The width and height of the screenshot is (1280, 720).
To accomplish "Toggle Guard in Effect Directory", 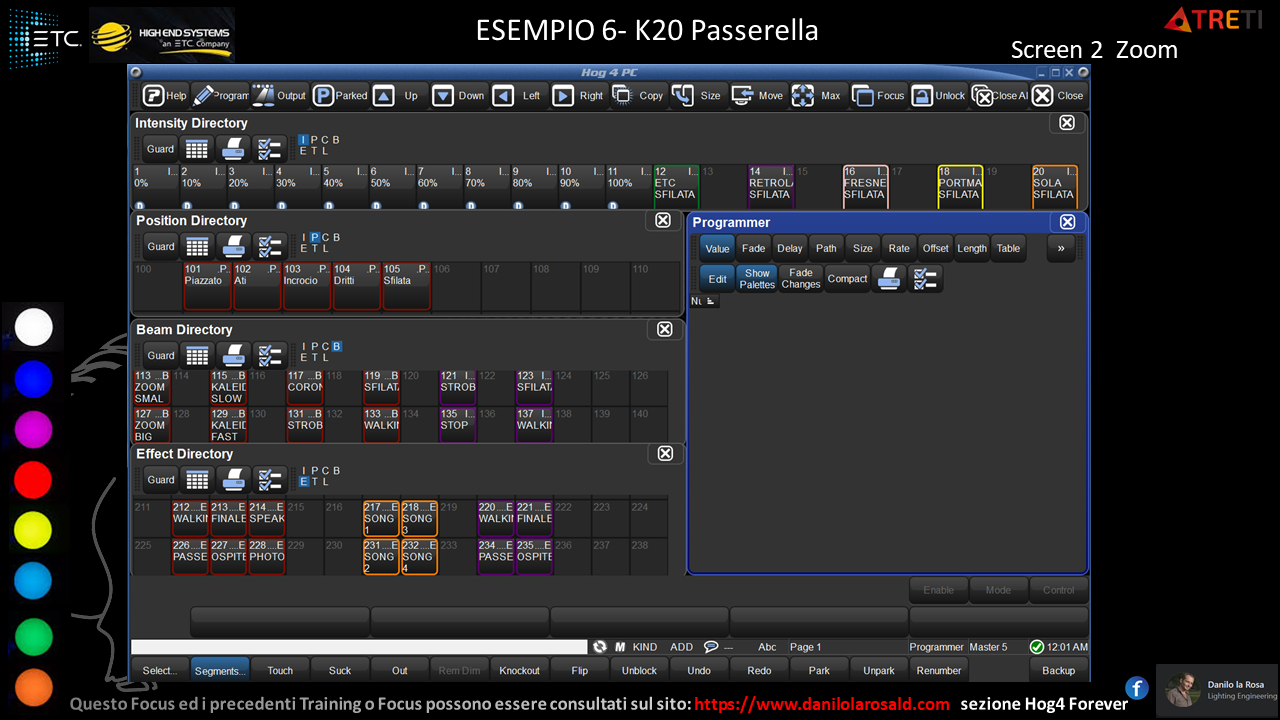I will [x=160, y=479].
